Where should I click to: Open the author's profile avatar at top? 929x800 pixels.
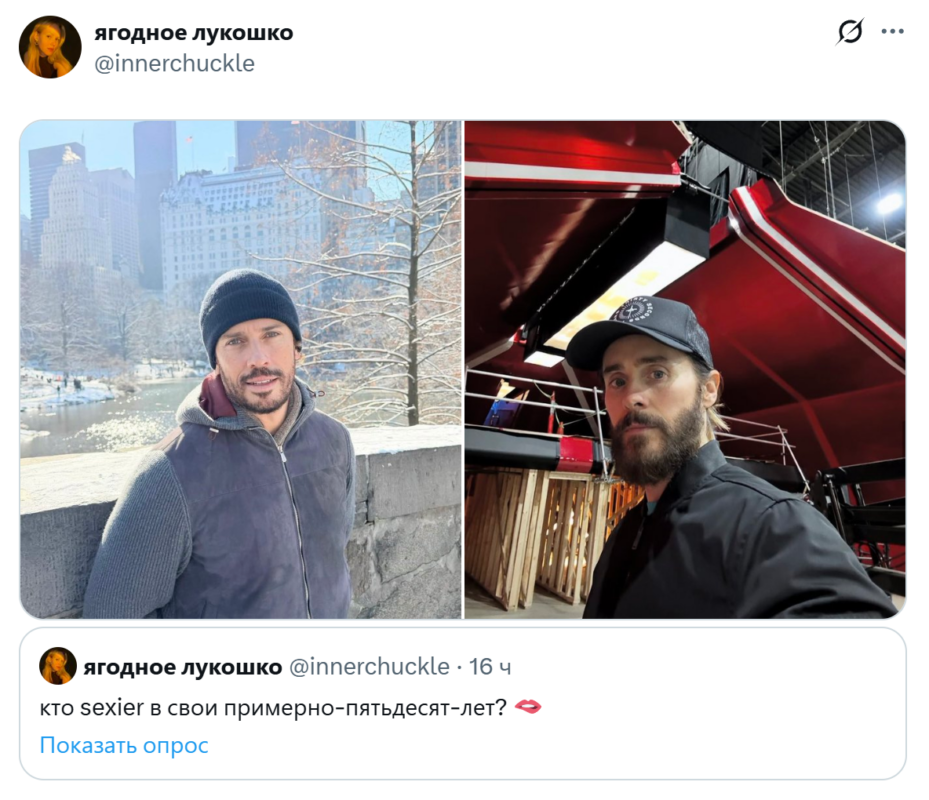coord(50,47)
